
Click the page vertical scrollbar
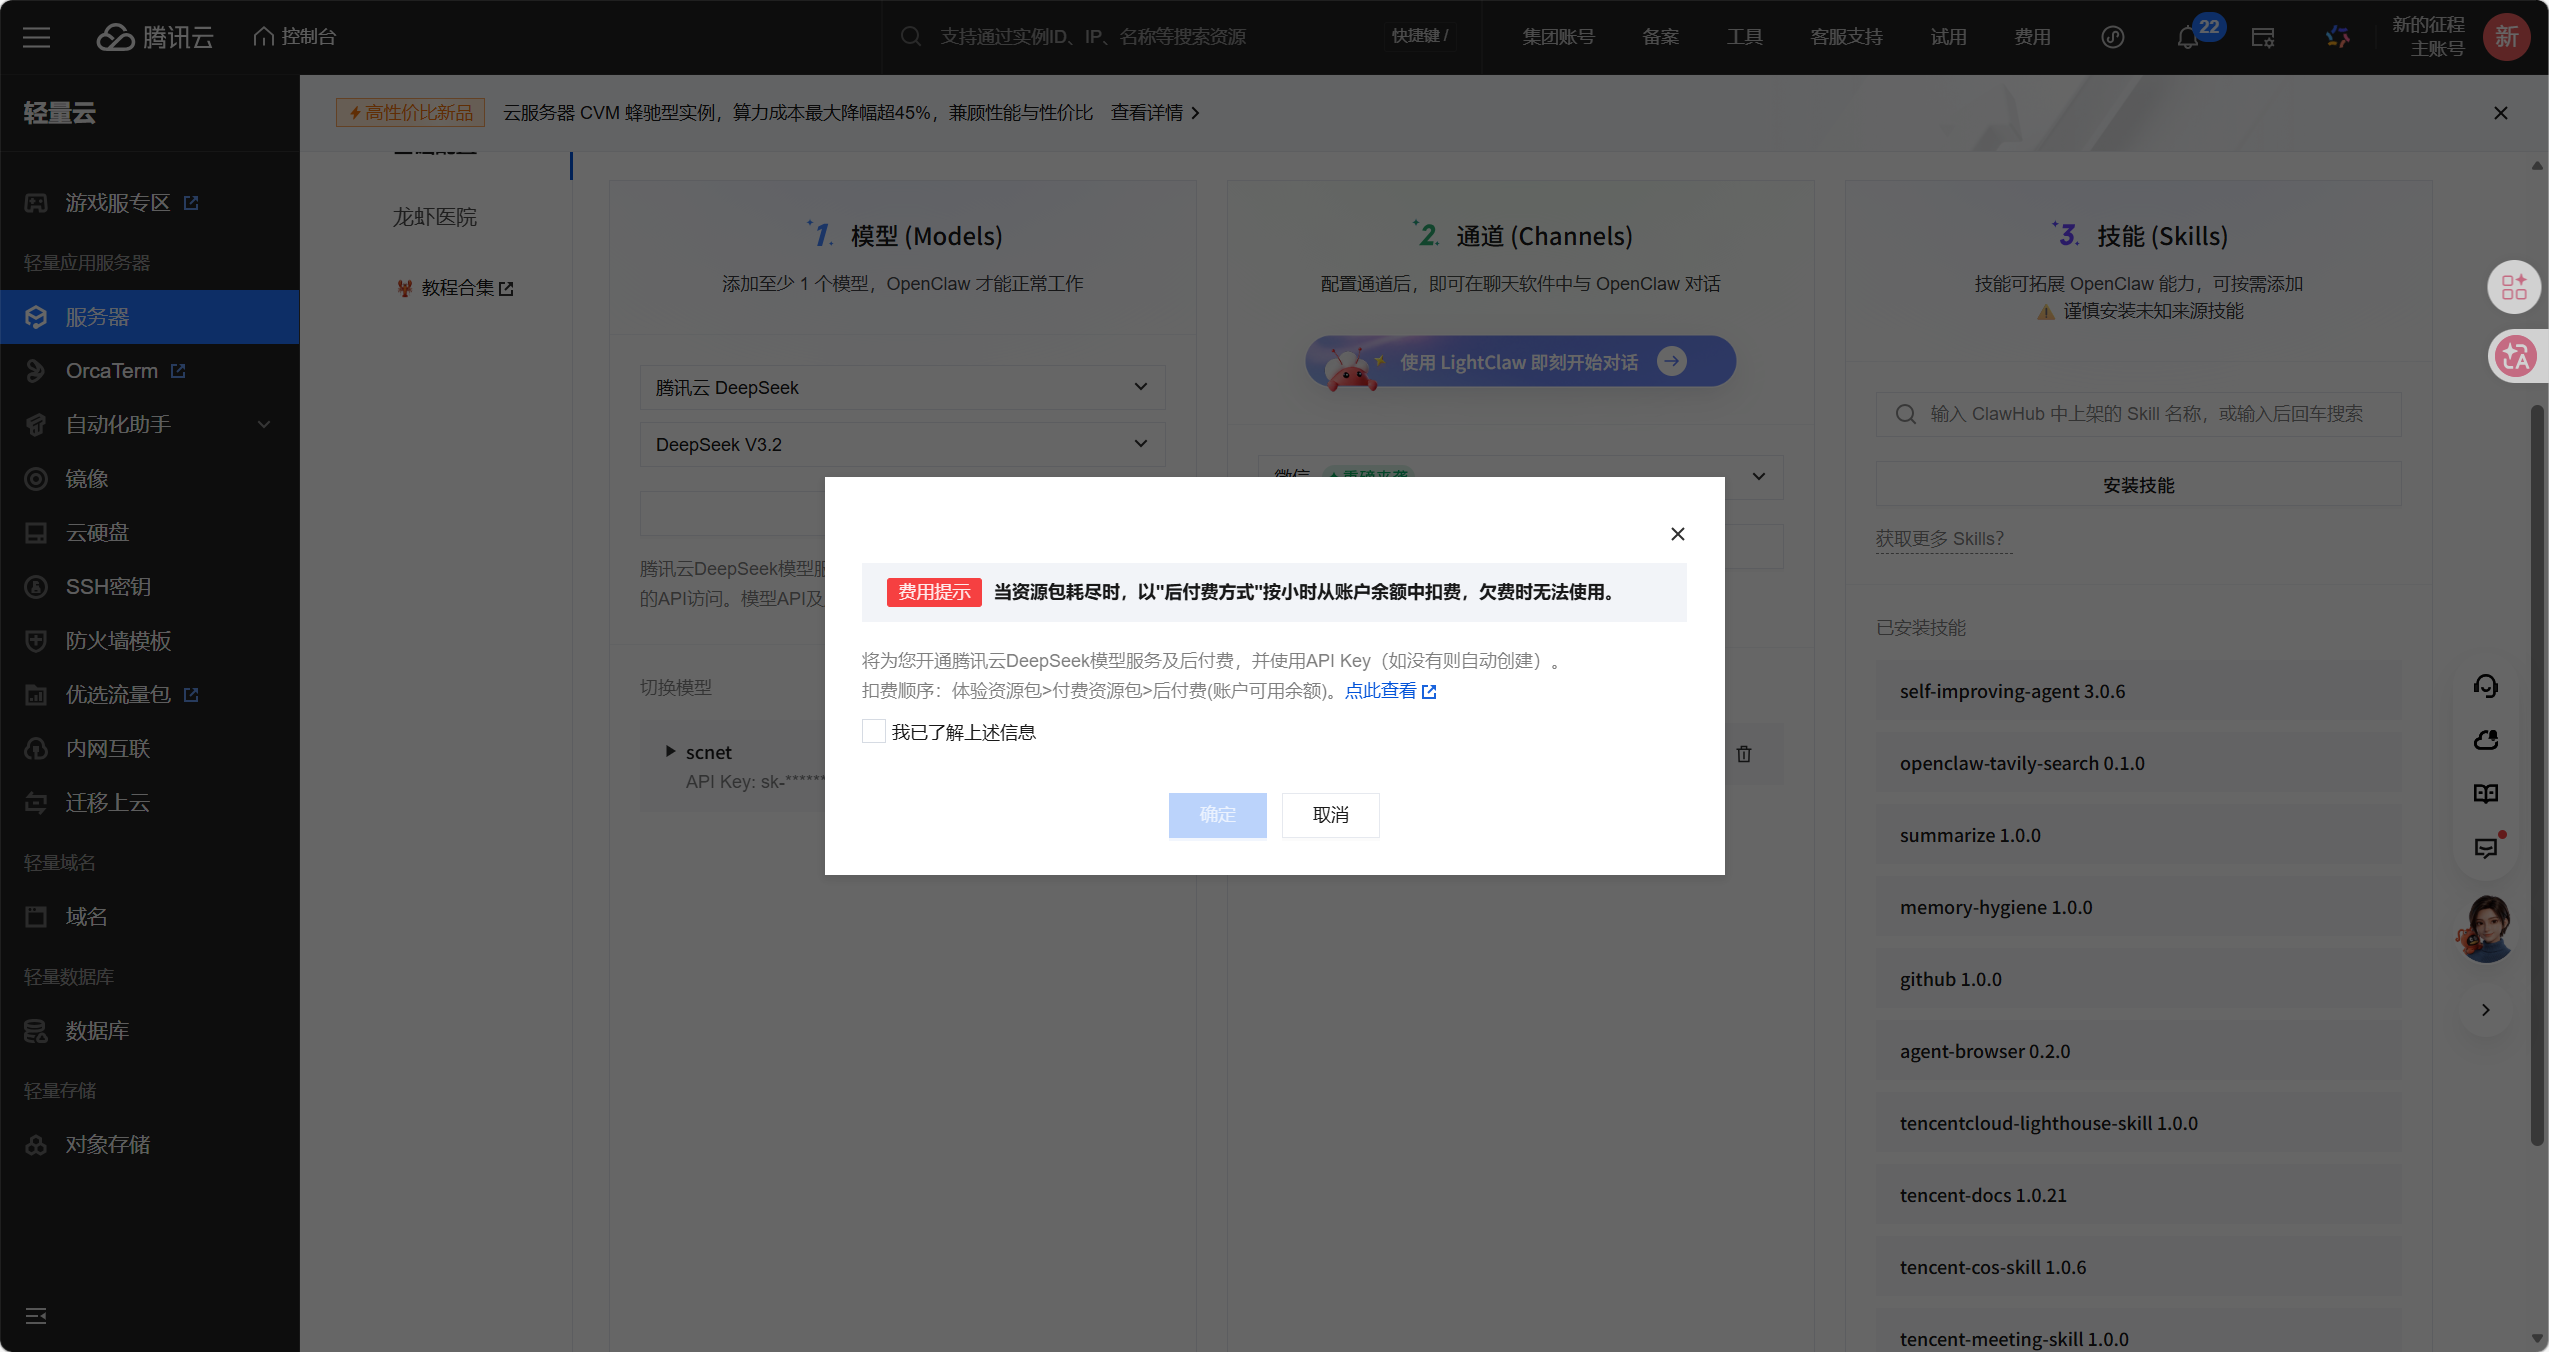click(x=2537, y=775)
